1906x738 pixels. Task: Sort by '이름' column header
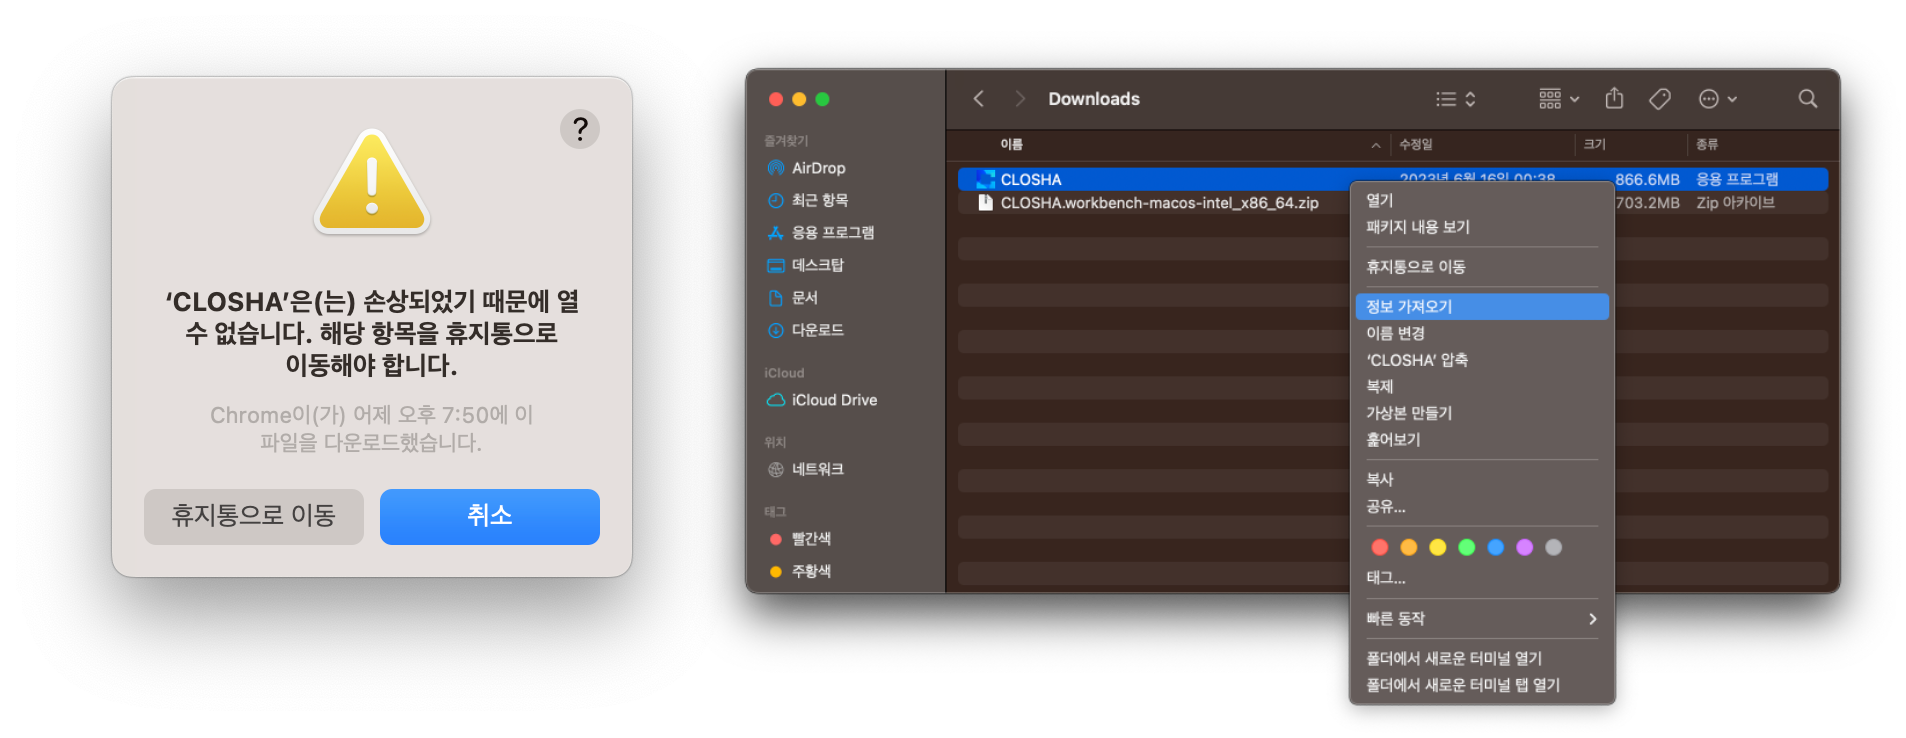[x=1011, y=144]
